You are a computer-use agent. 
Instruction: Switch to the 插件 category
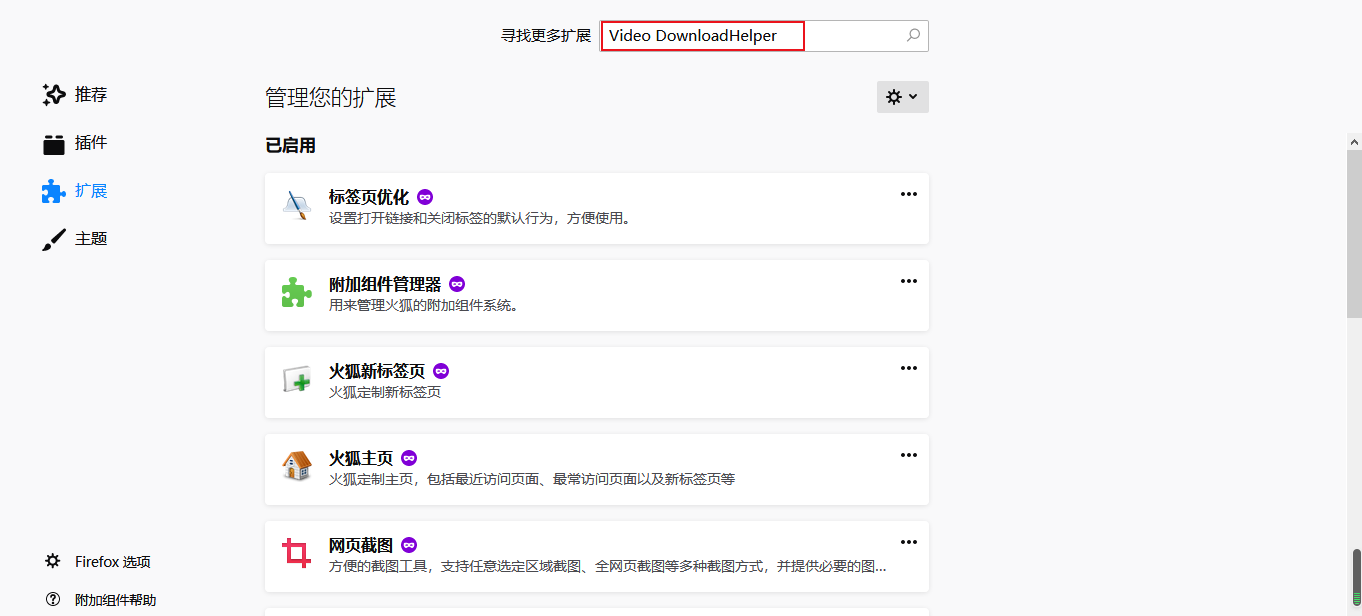tap(91, 143)
